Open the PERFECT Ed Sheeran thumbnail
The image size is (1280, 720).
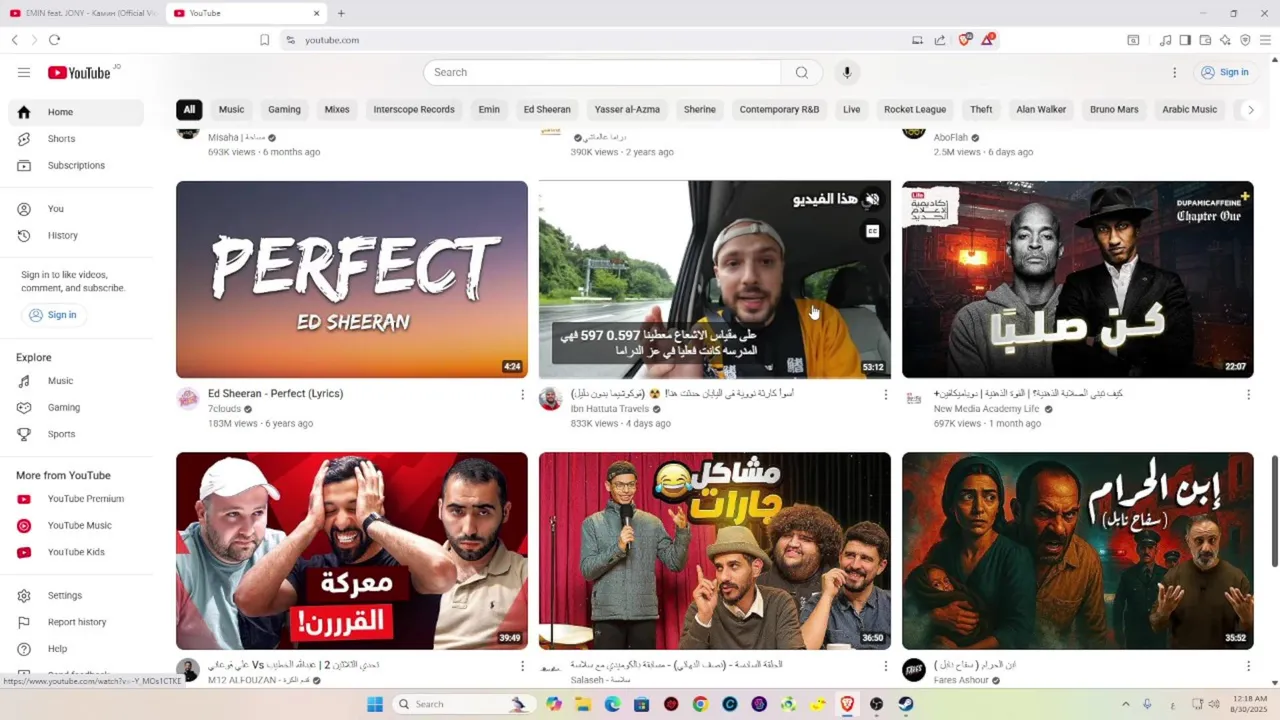(352, 279)
